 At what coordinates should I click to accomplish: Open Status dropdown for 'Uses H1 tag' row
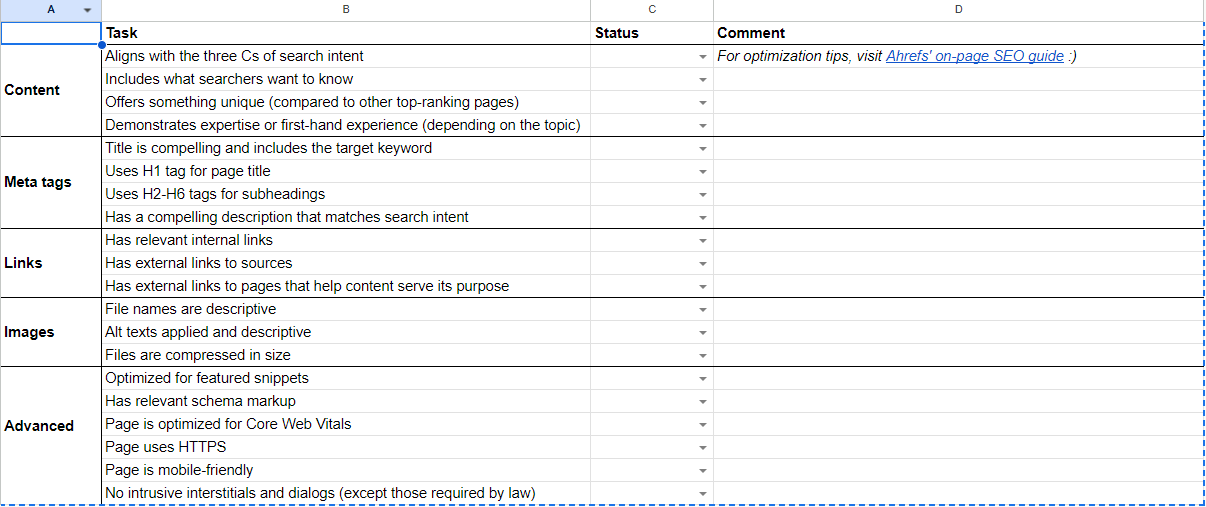[703, 172]
